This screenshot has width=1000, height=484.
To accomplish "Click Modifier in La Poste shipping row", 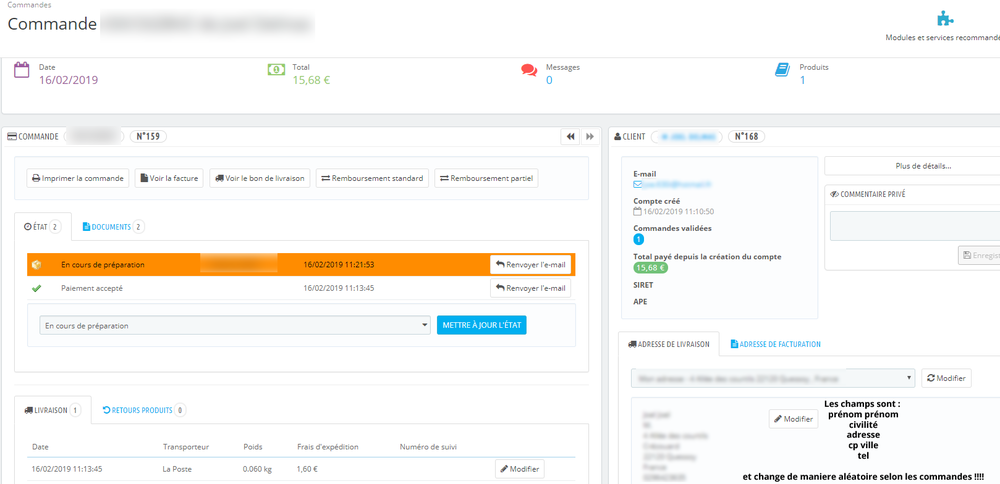I will point(520,469).
